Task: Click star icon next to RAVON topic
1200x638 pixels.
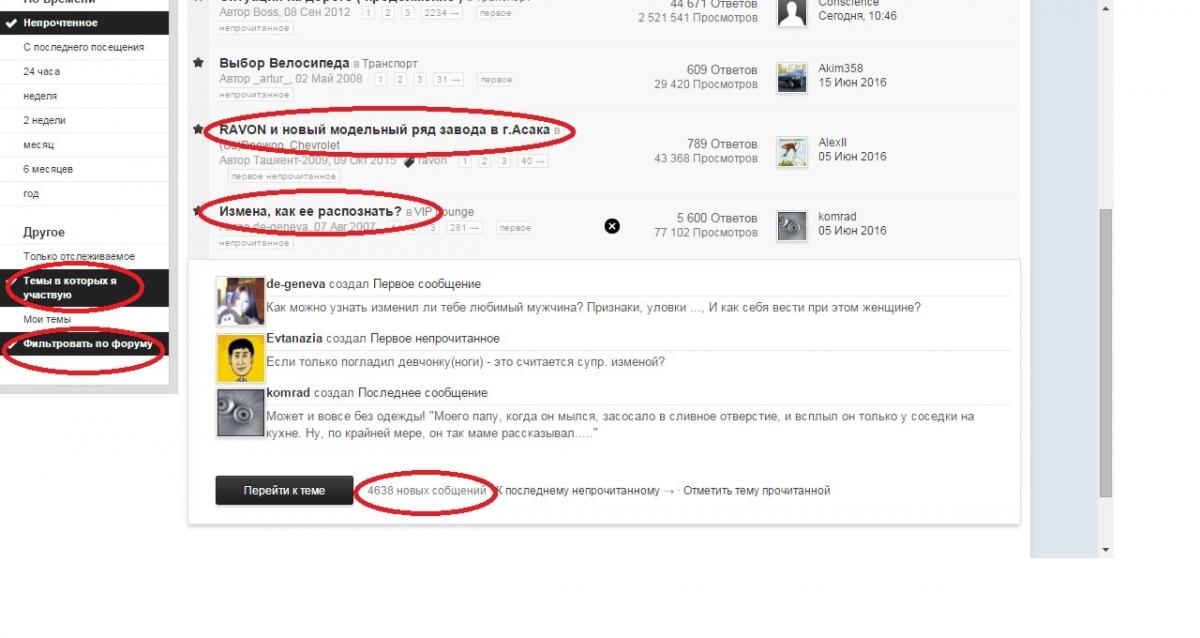Action: click(198, 129)
